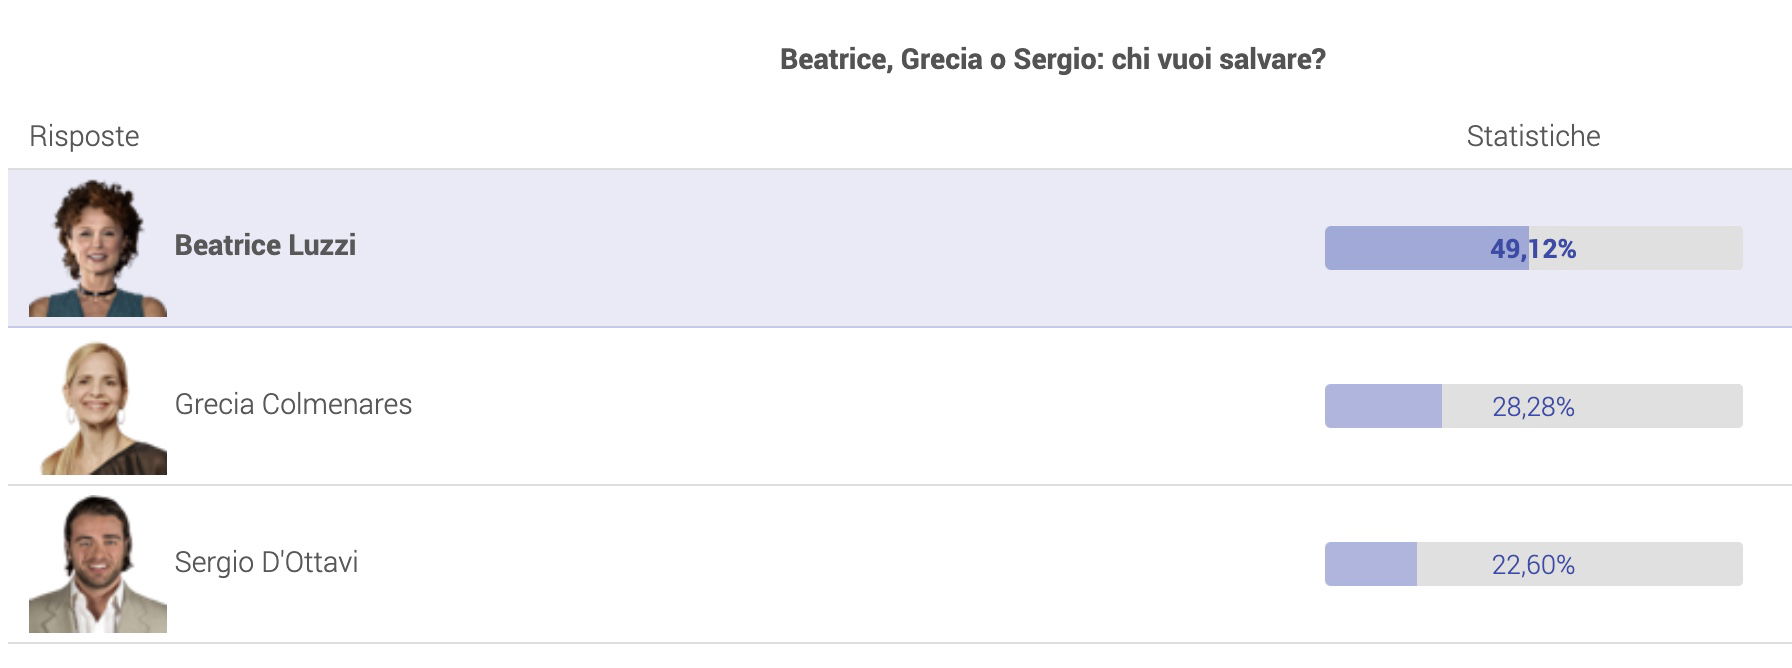Image resolution: width=1792 pixels, height=668 pixels.
Task: Click the 22,60% percentage text
Action: (x=1533, y=565)
